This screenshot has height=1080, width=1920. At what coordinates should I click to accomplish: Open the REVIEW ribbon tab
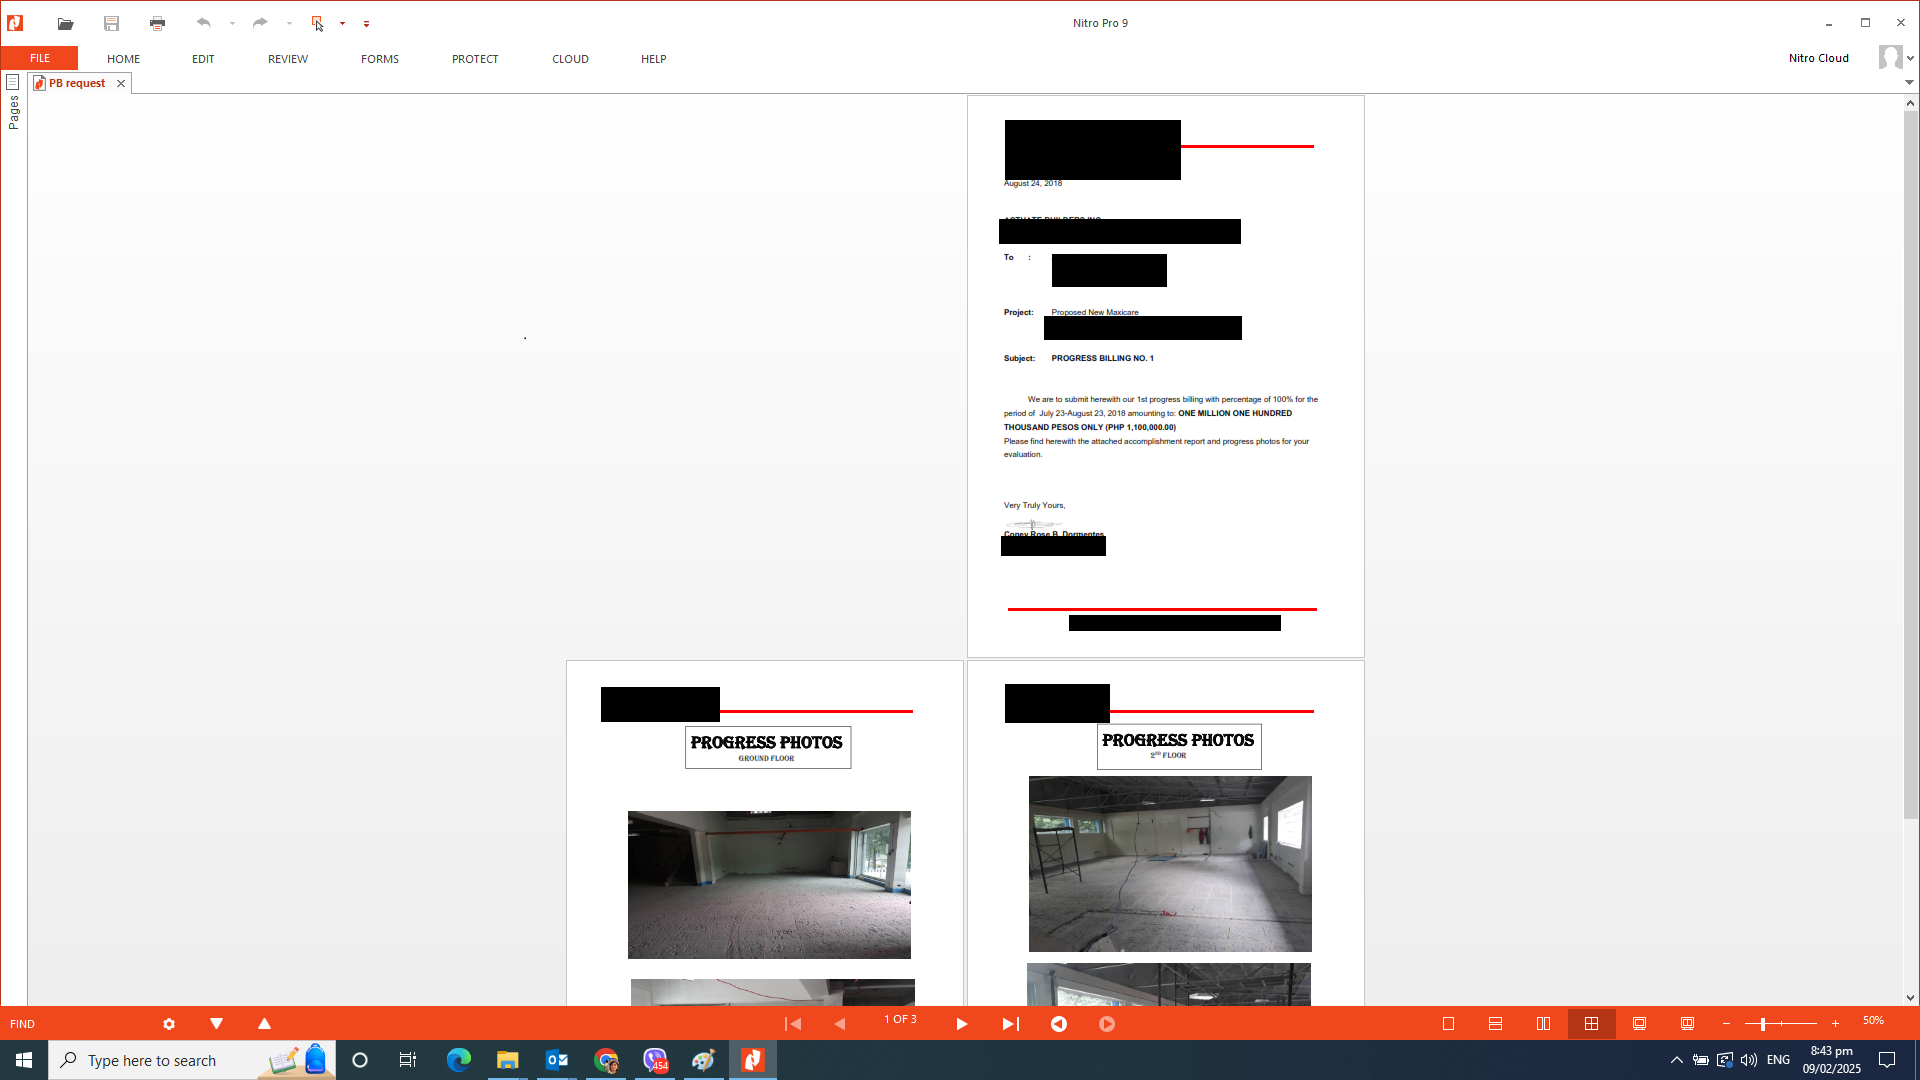tap(287, 59)
